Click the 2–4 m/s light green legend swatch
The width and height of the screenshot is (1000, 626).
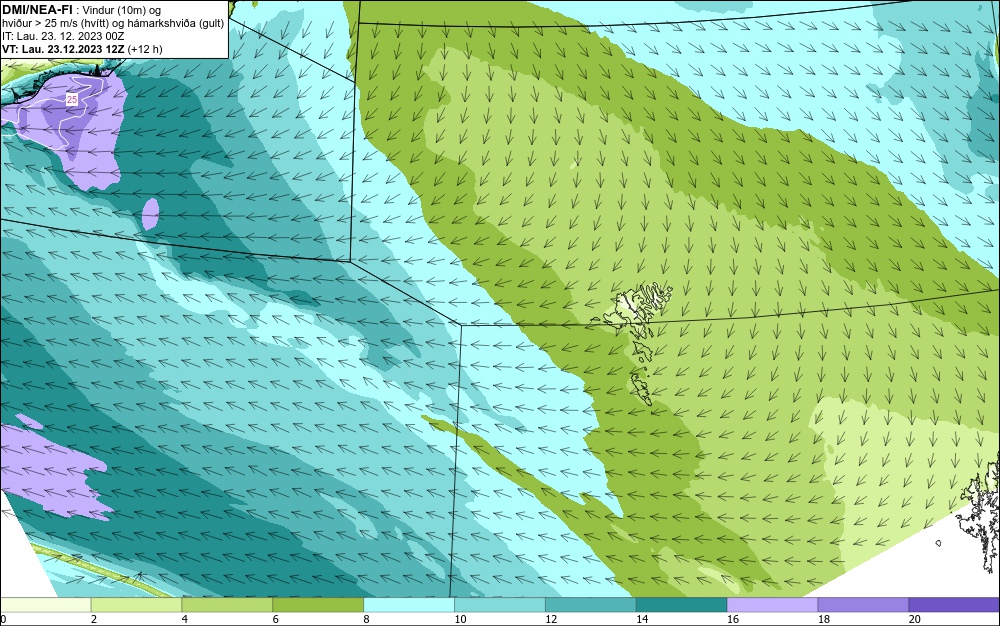tap(136, 605)
